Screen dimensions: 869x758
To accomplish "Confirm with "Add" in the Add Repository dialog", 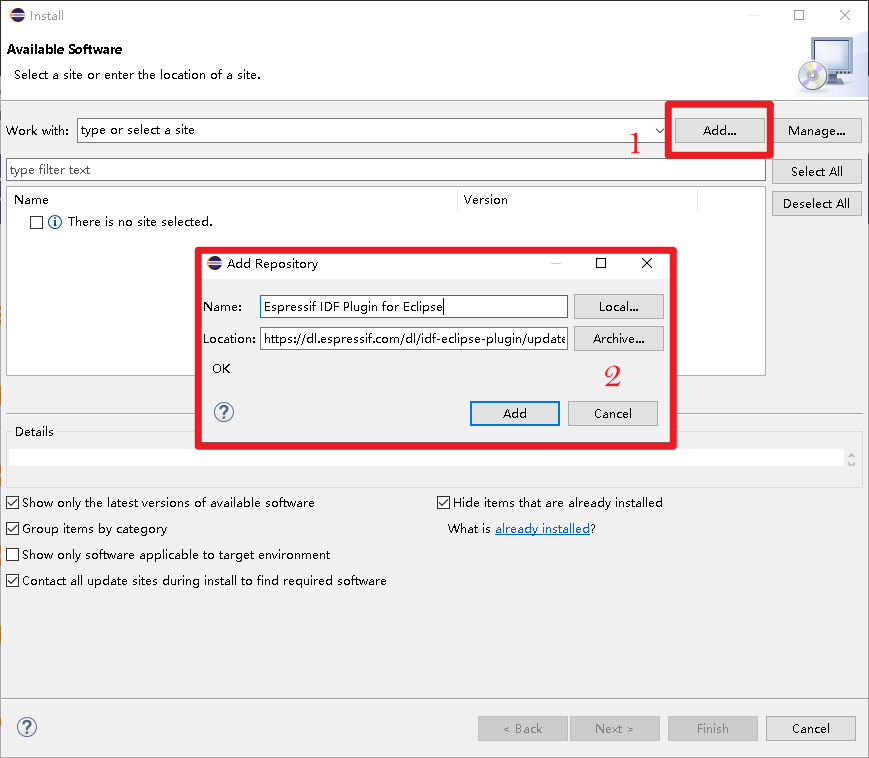I will coord(514,413).
